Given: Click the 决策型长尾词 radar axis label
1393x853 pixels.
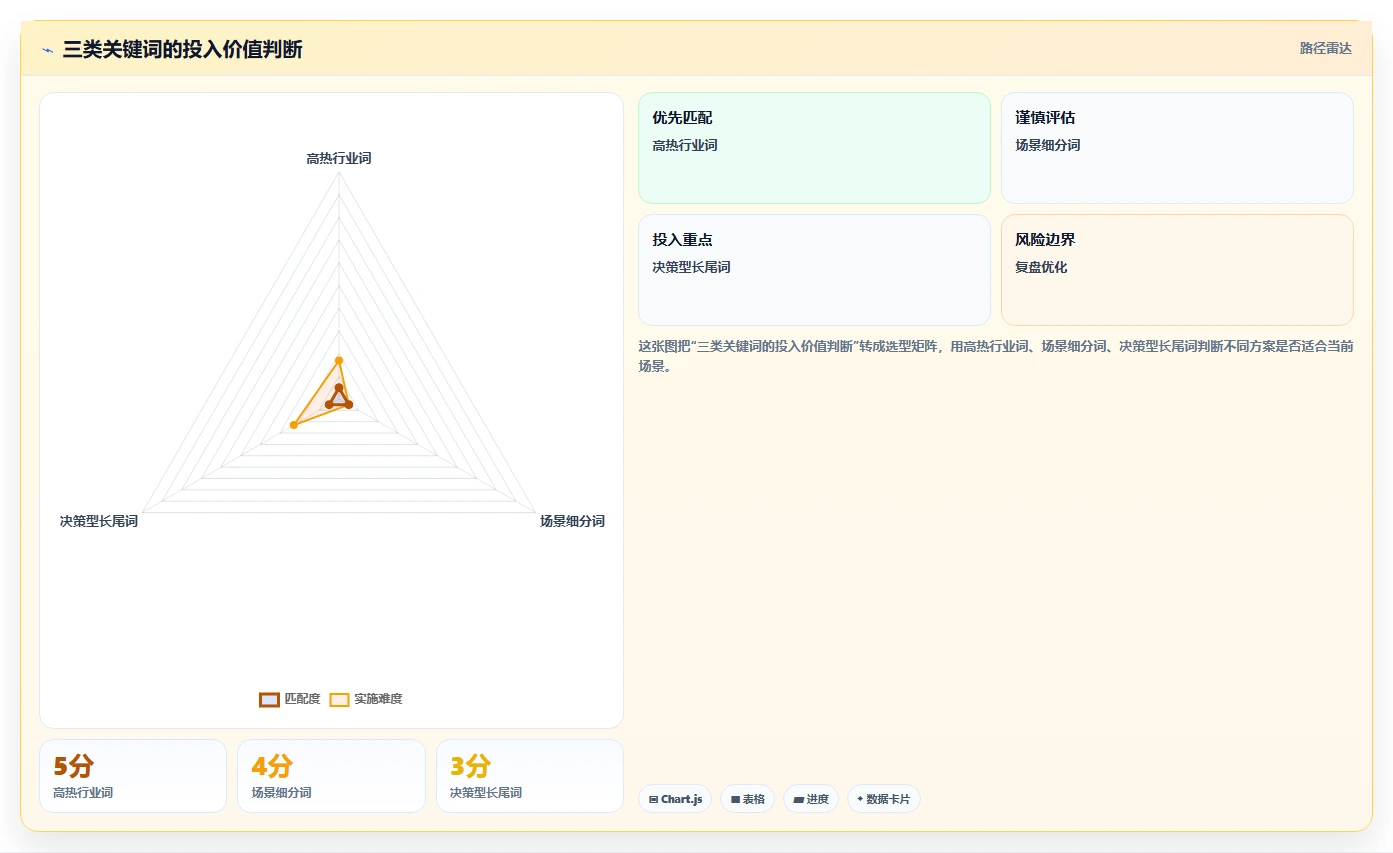Looking at the screenshot, I should point(99,521).
